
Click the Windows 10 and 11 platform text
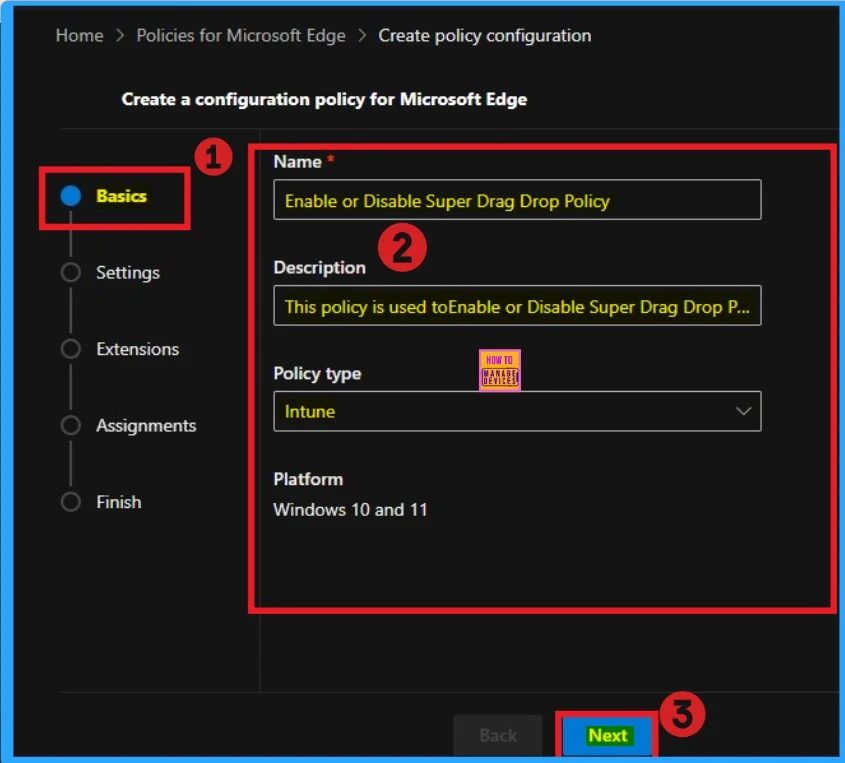350,510
